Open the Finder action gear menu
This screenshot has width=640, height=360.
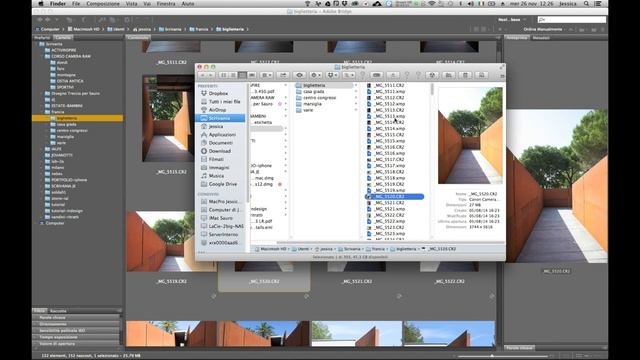[316, 75]
